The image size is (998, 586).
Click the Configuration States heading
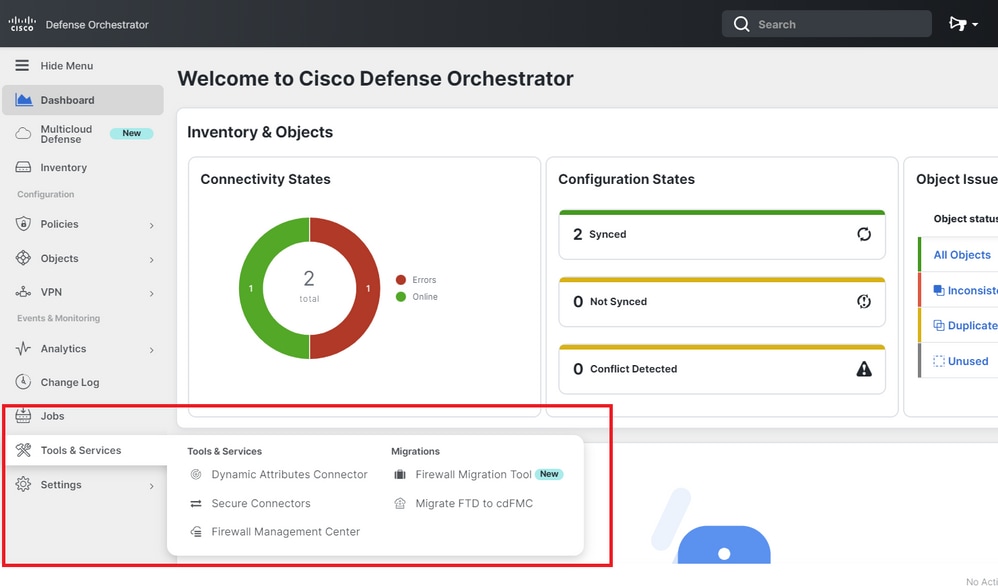626,179
